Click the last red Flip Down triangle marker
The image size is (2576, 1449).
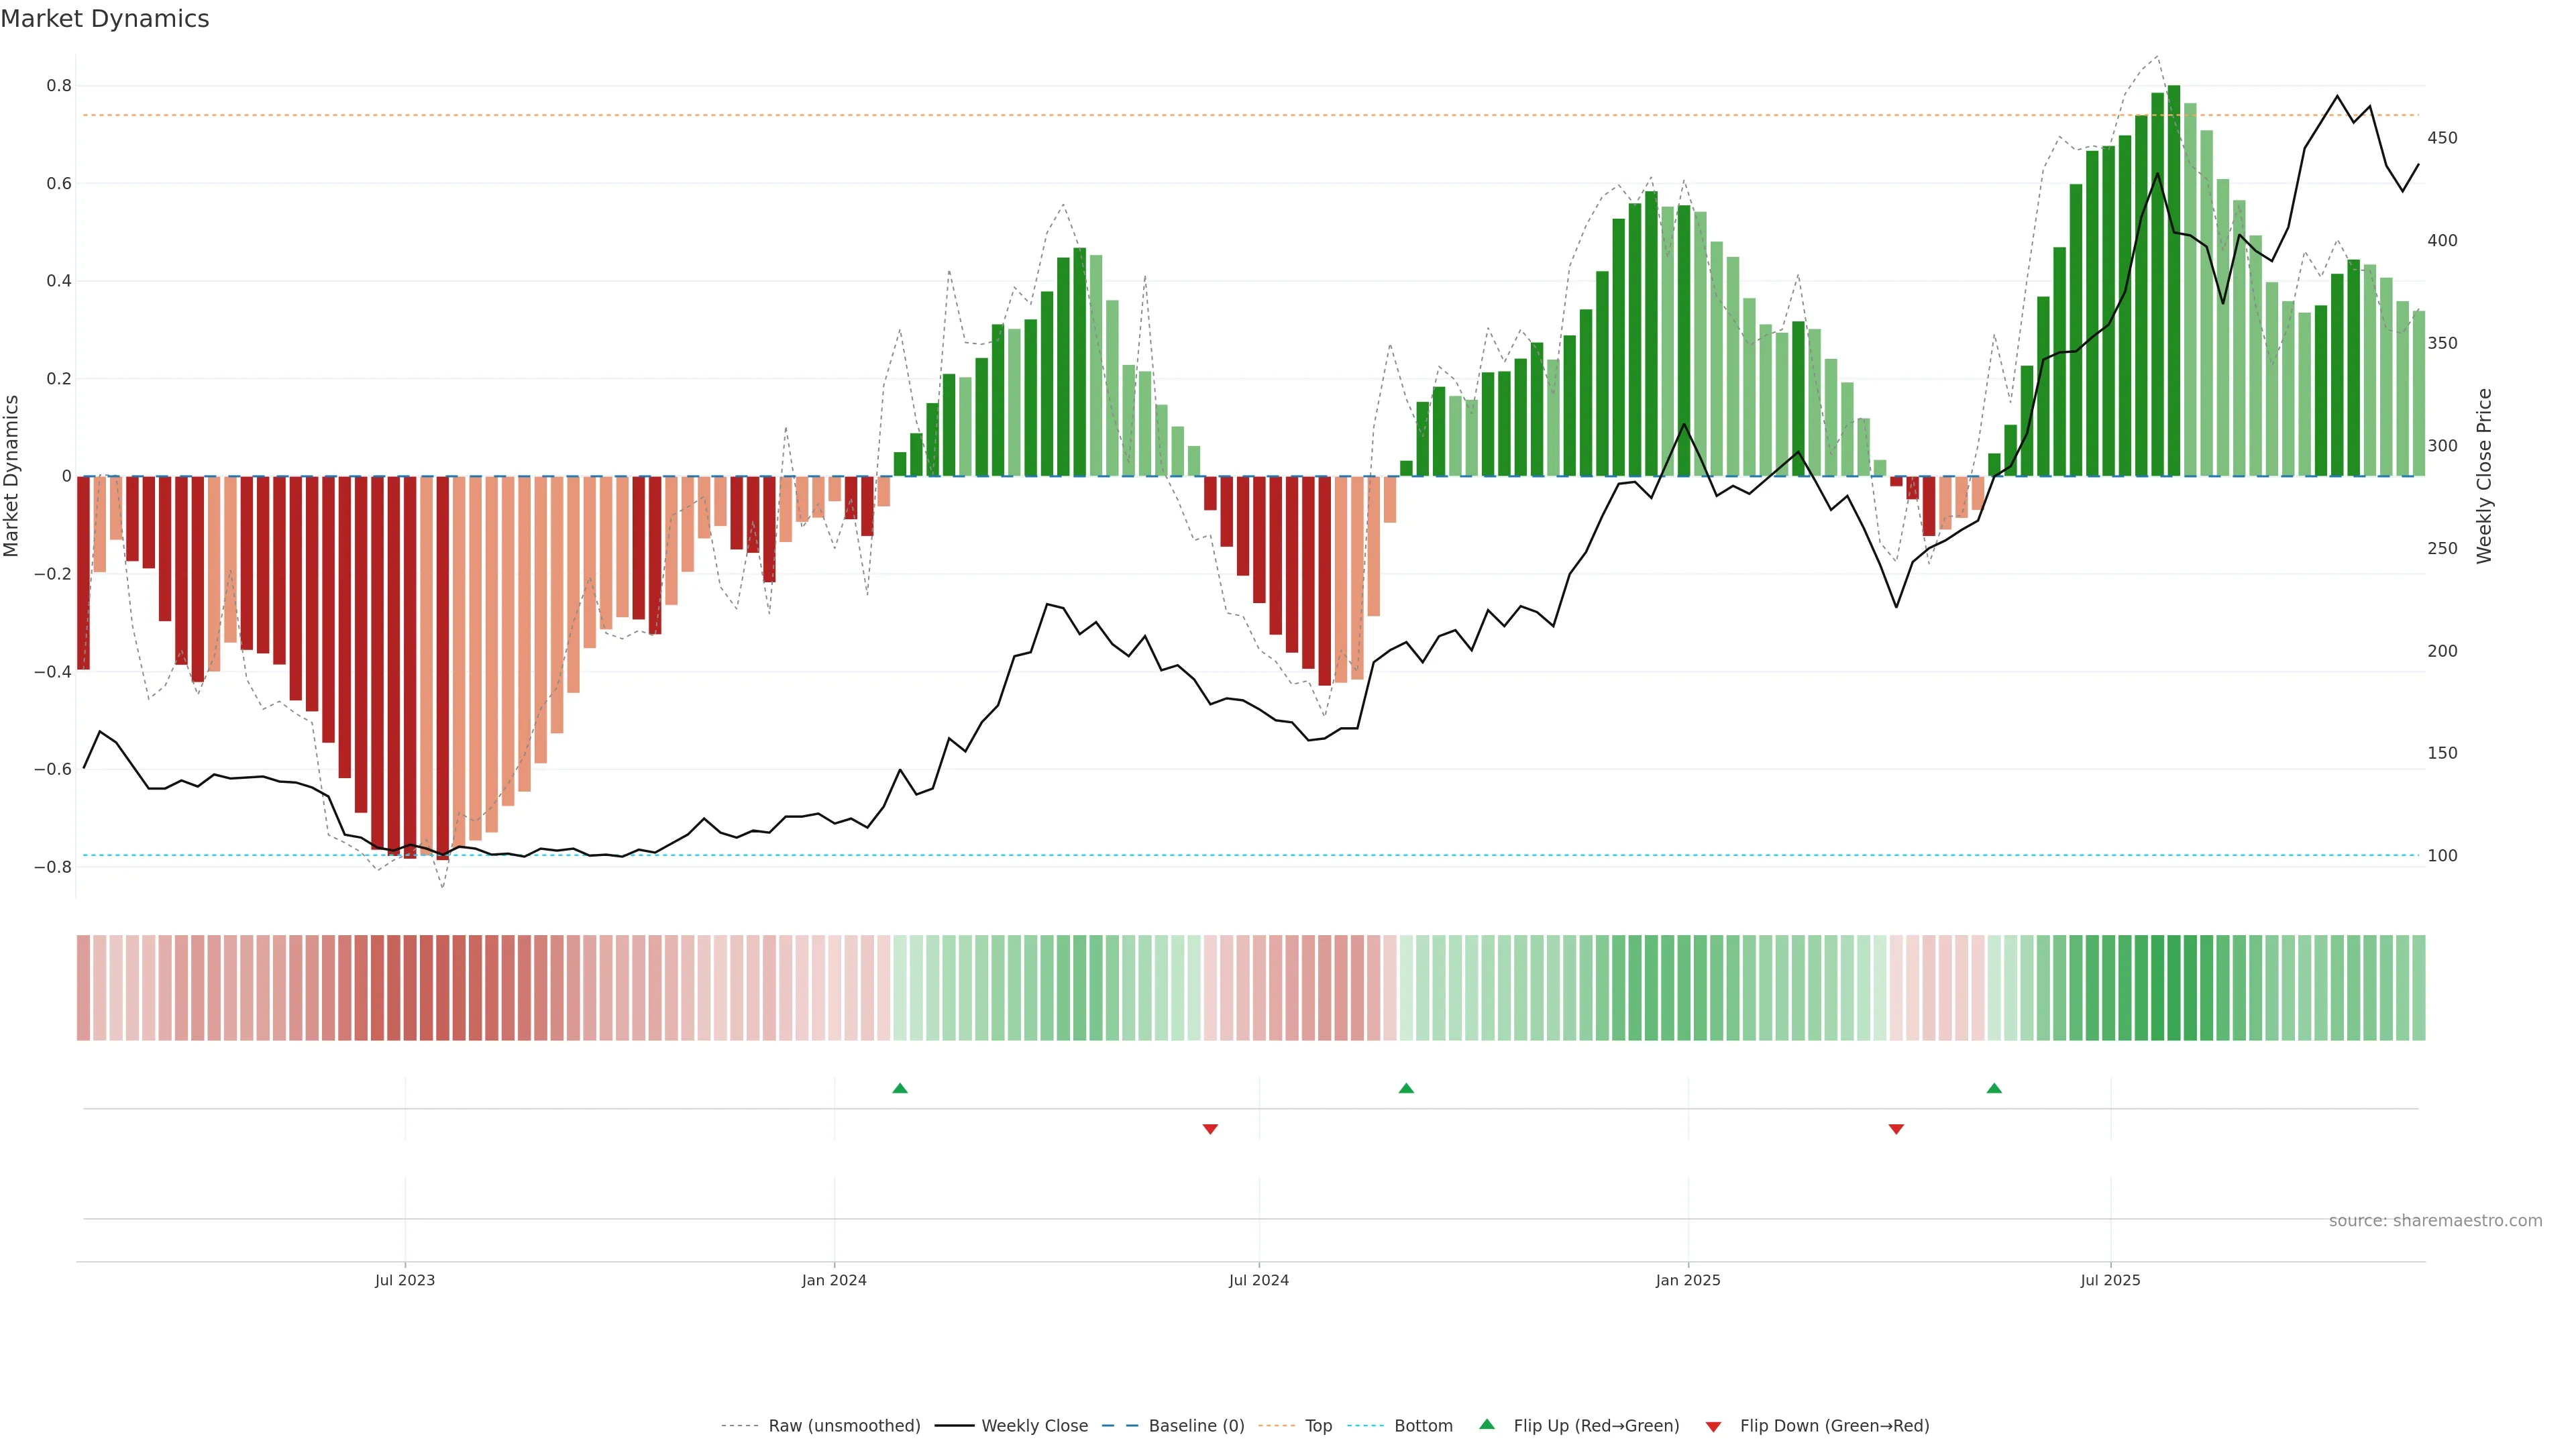[x=1896, y=1129]
